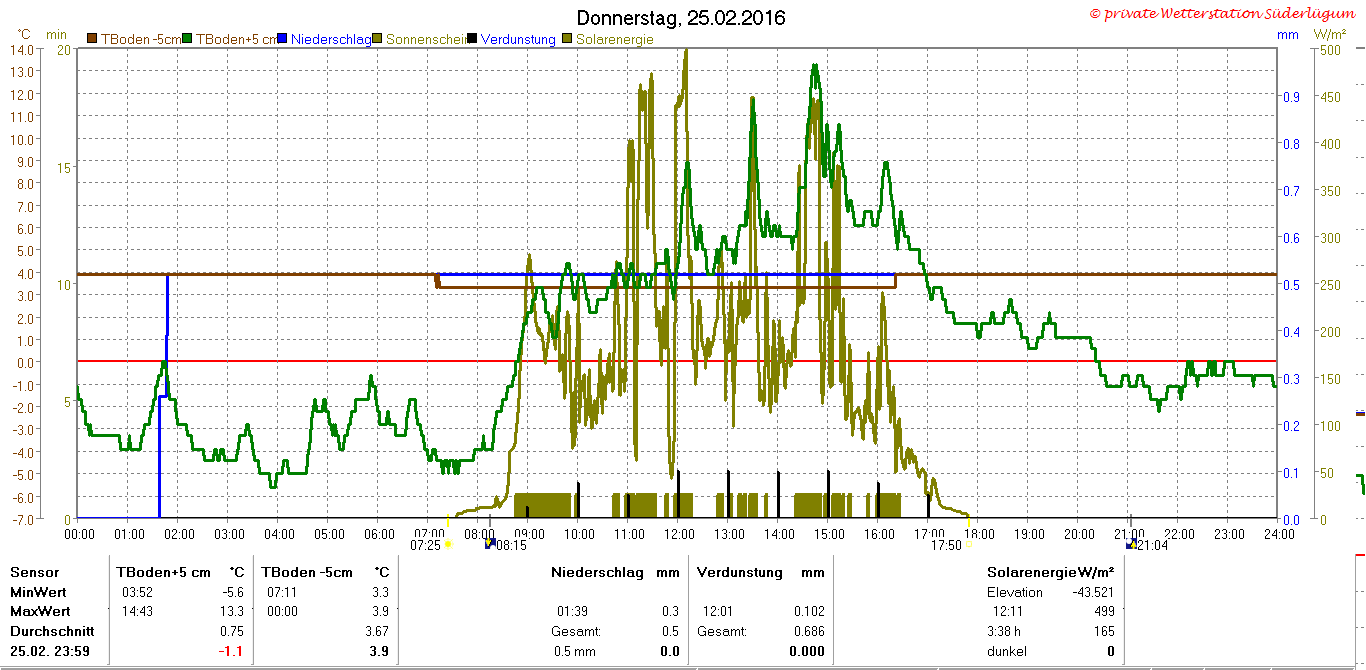Click the sunrise sun icon at 07:25
1366x670 pixels.
point(448,545)
